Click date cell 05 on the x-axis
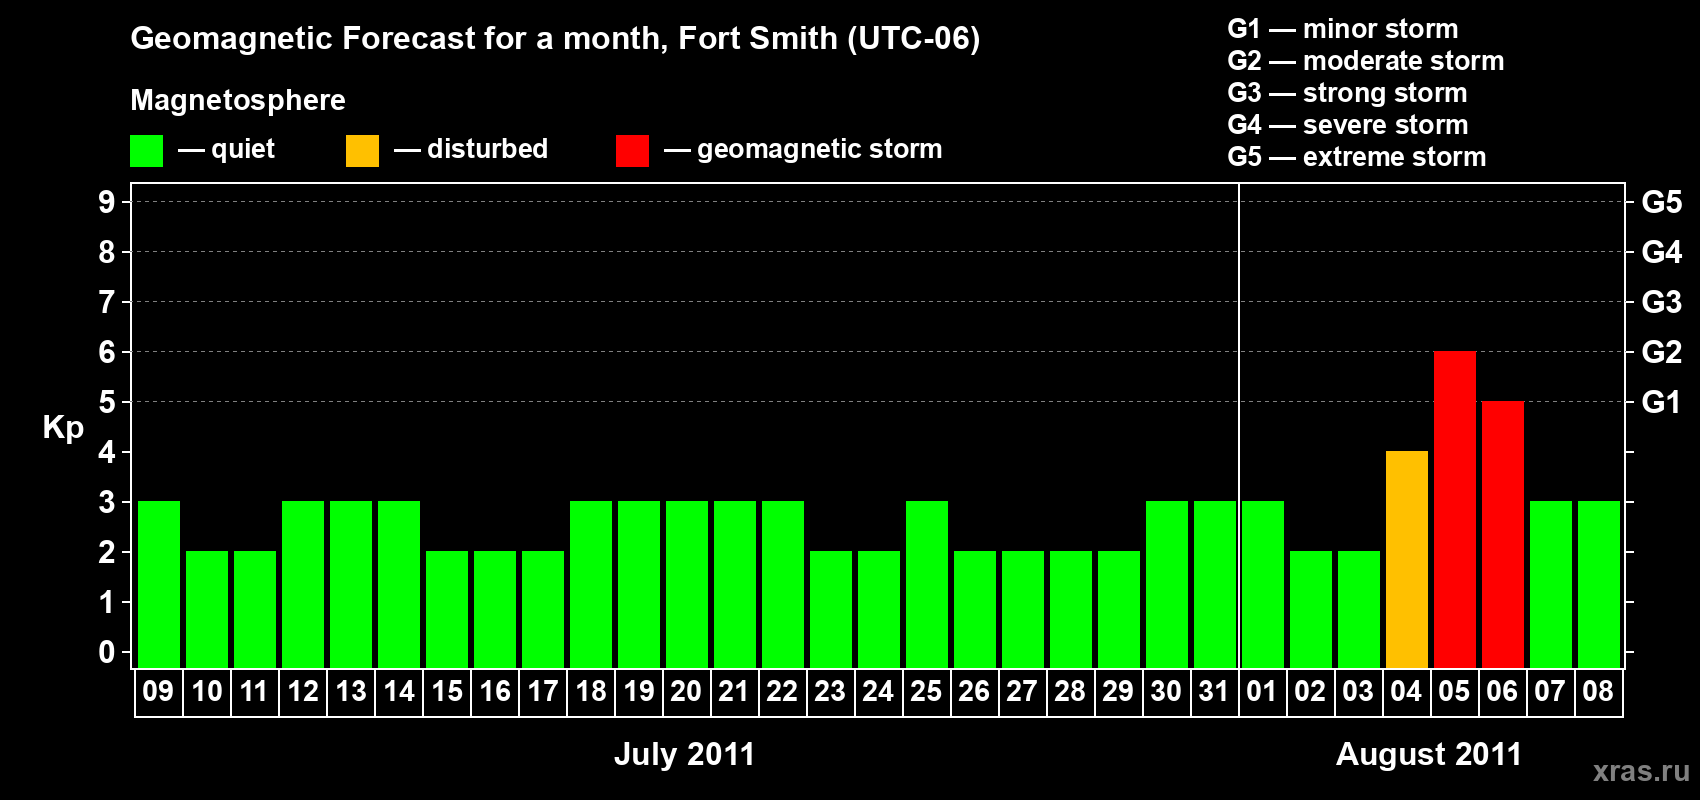This screenshot has height=800, width=1700. (x=1454, y=692)
